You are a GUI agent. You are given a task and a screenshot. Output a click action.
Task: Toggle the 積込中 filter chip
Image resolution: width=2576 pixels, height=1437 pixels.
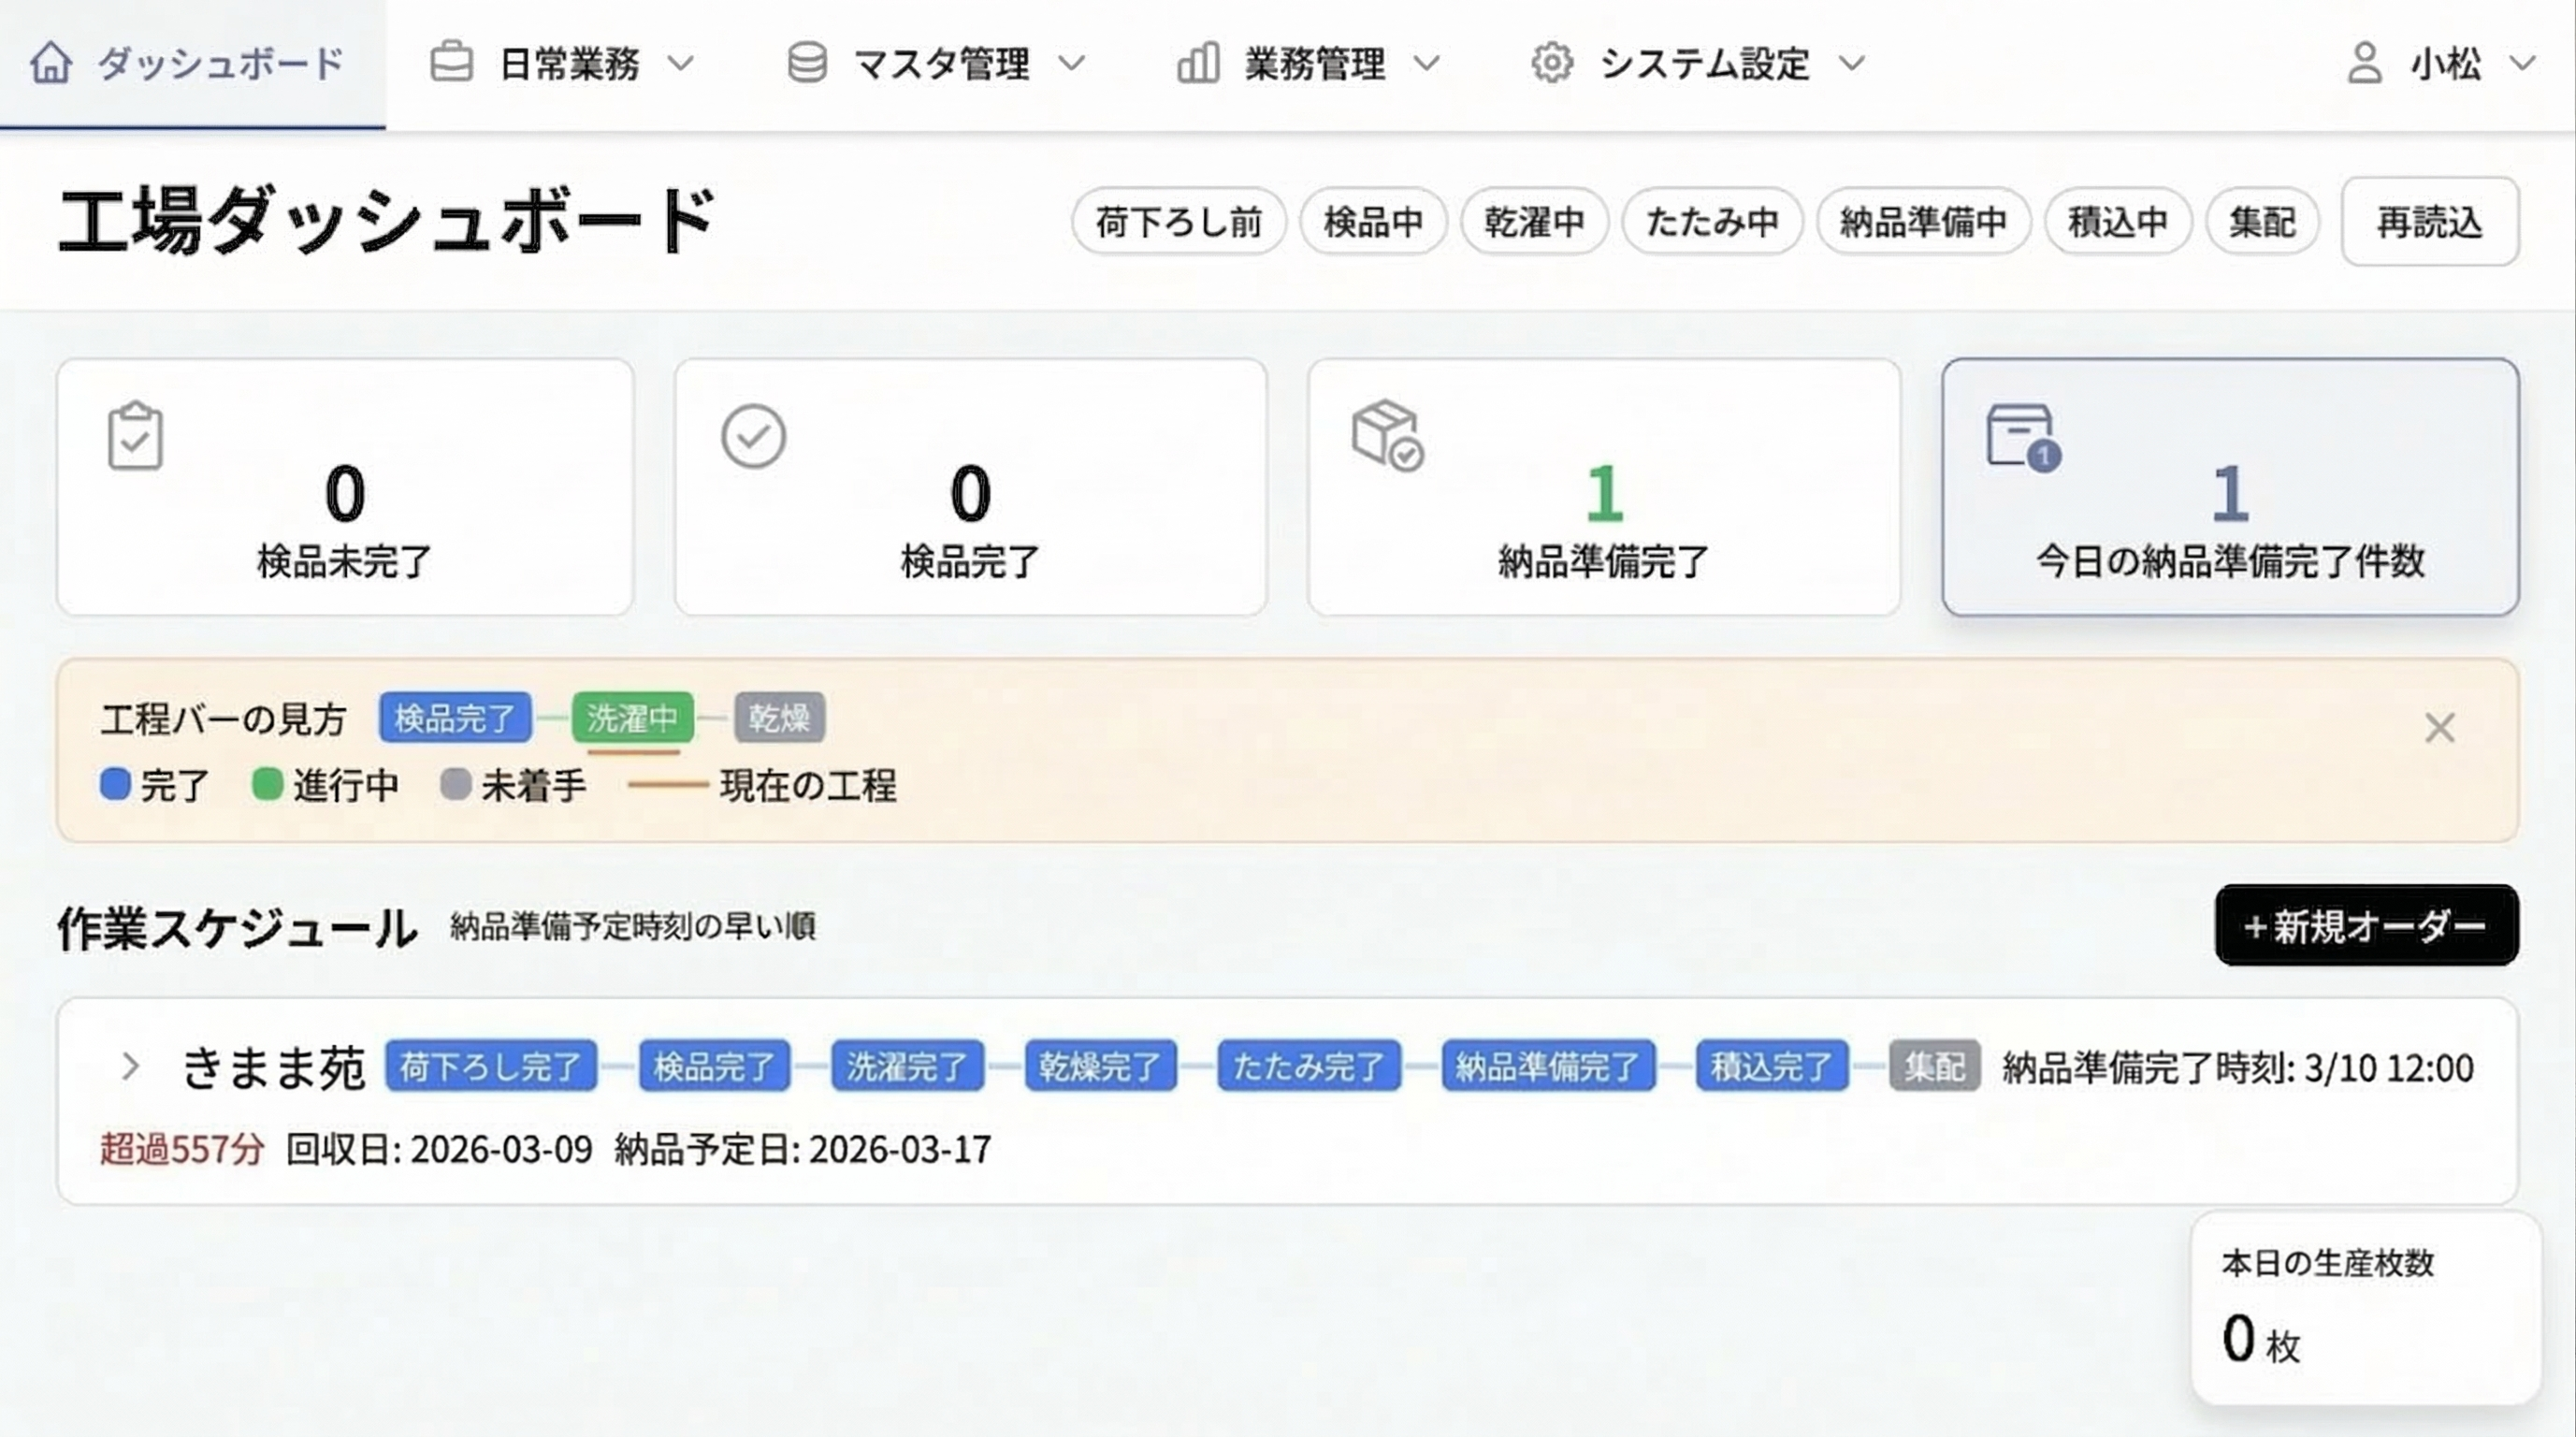pyautogui.click(x=2118, y=222)
